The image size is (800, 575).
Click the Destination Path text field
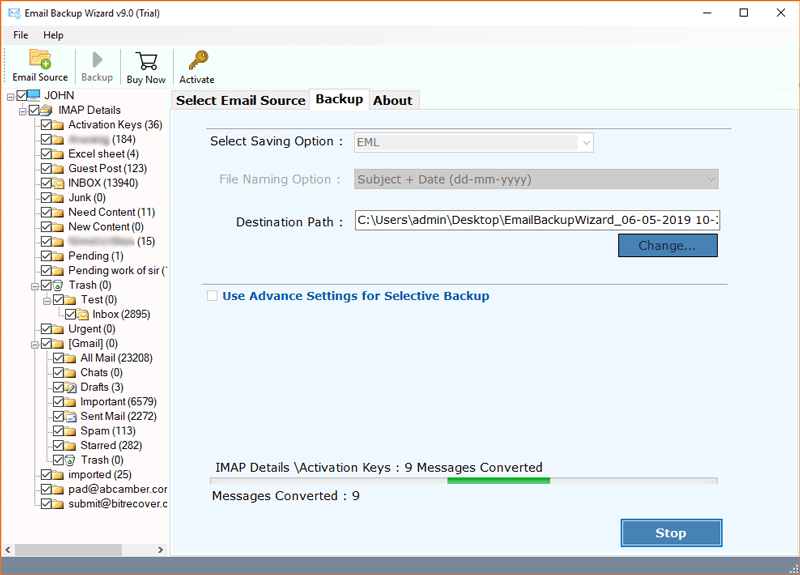(x=537, y=221)
